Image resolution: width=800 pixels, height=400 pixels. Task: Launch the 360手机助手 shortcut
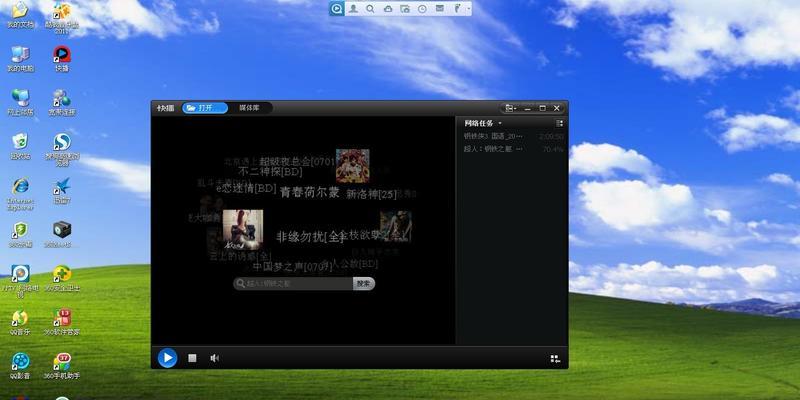[x=62, y=366]
